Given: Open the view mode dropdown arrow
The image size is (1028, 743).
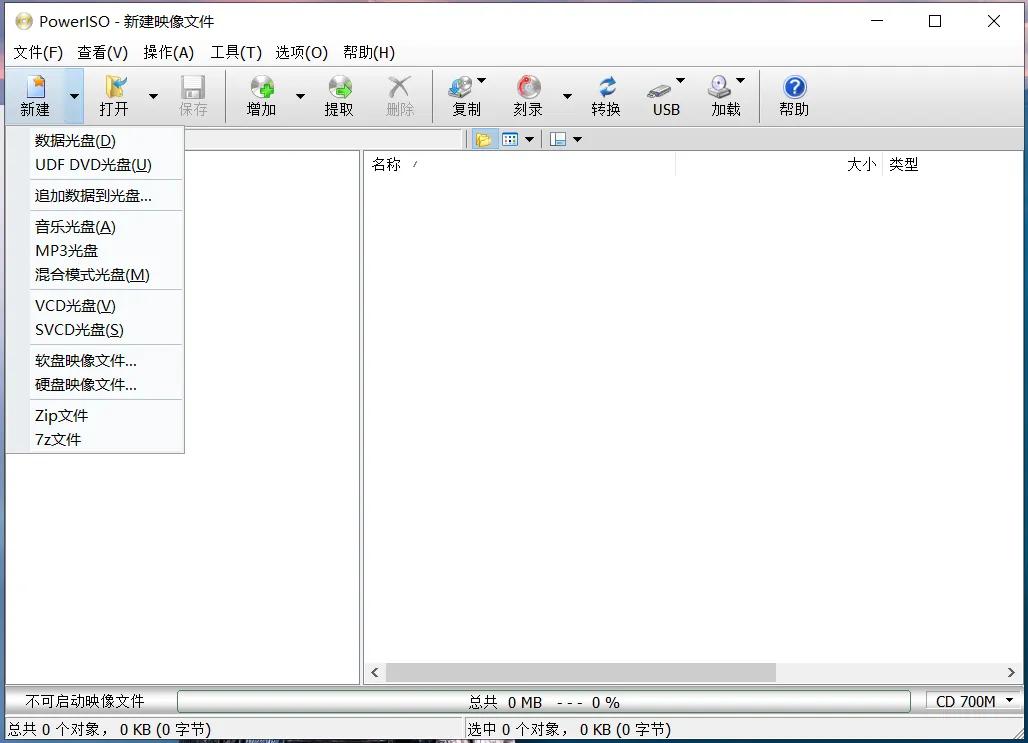Looking at the screenshot, I should pos(529,139).
